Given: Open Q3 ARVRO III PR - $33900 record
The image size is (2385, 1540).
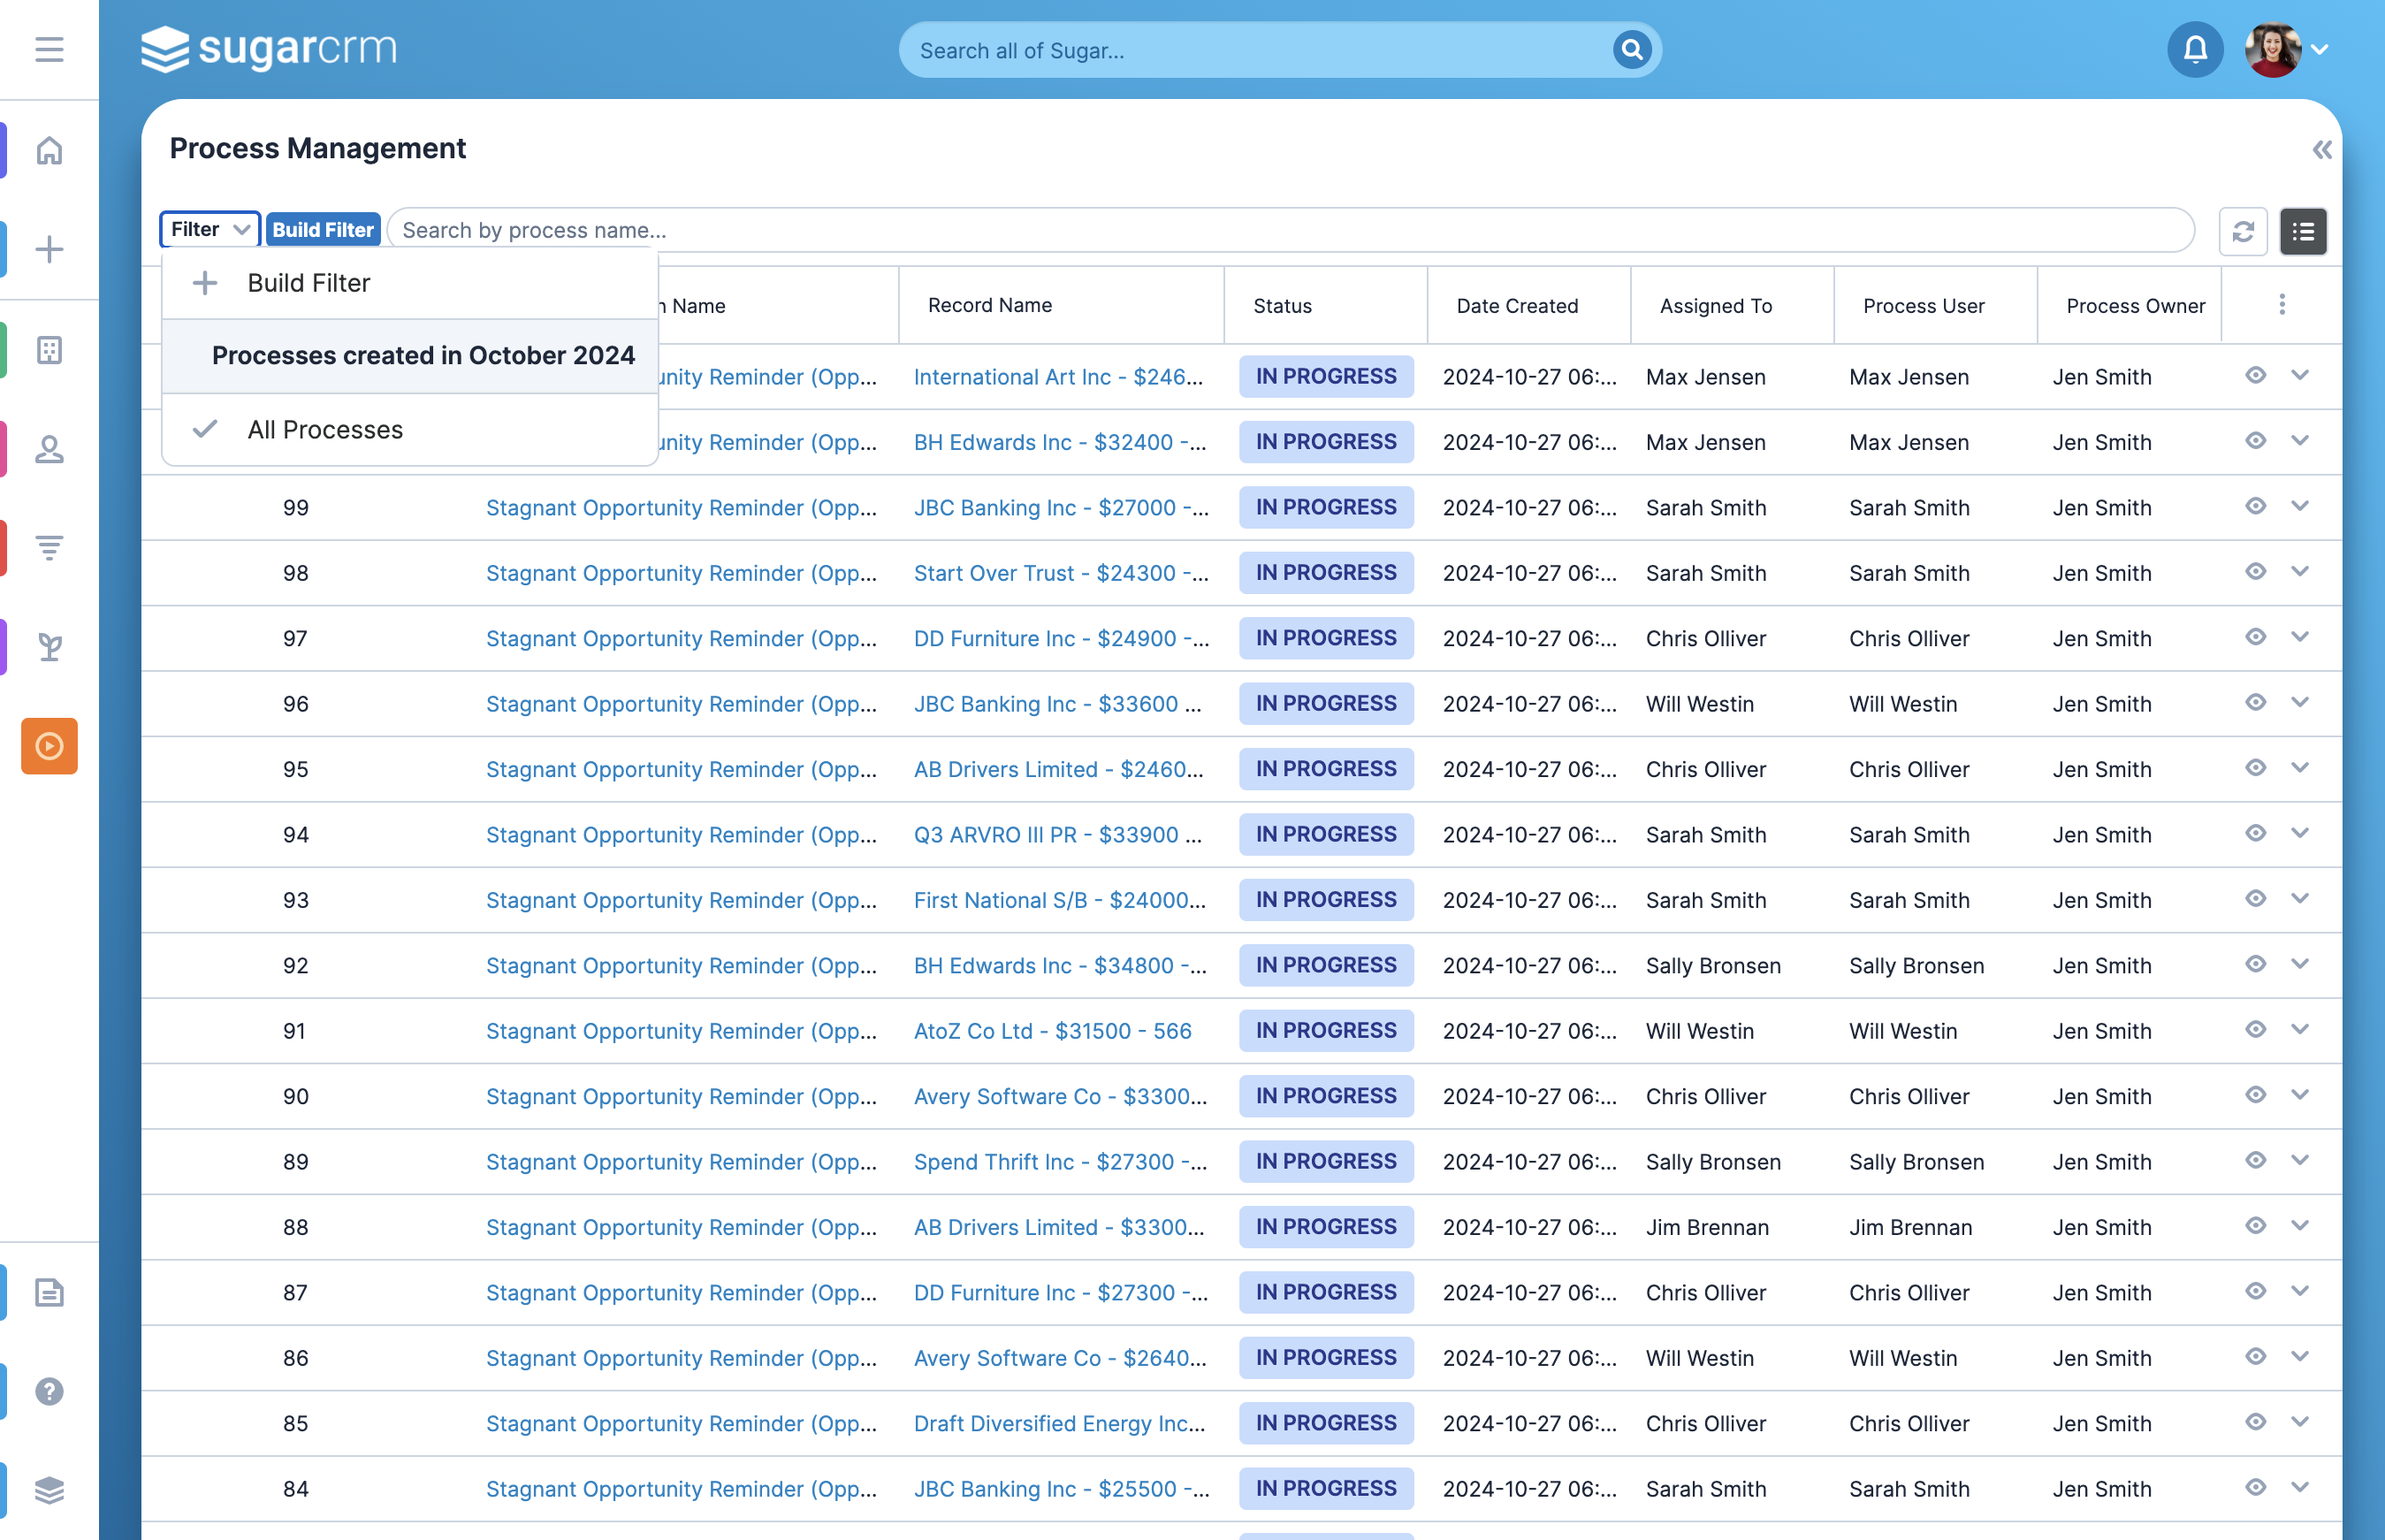Looking at the screenshot, I should 1058,835.
